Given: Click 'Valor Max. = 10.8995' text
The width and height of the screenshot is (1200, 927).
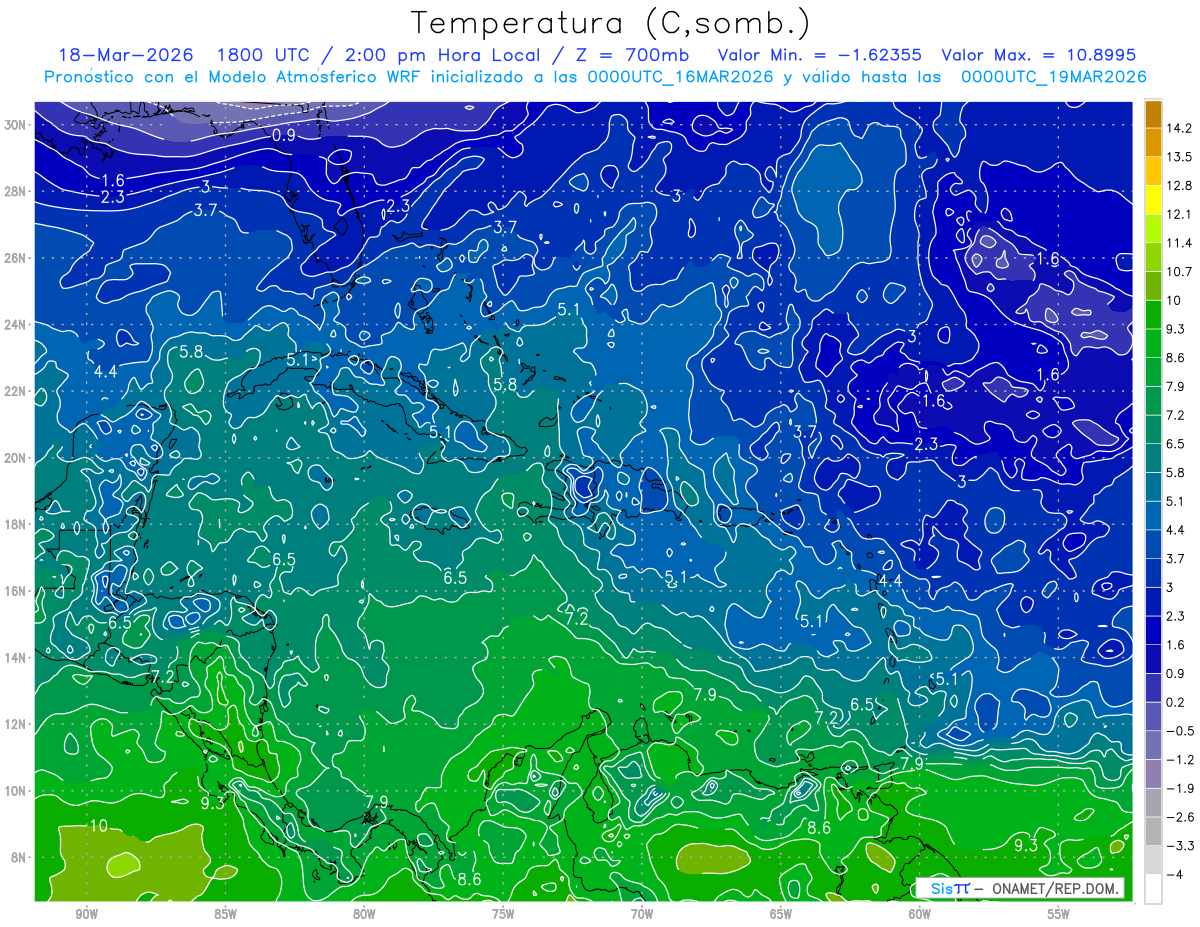Looking at the screenshot, I should point(1039,55).
